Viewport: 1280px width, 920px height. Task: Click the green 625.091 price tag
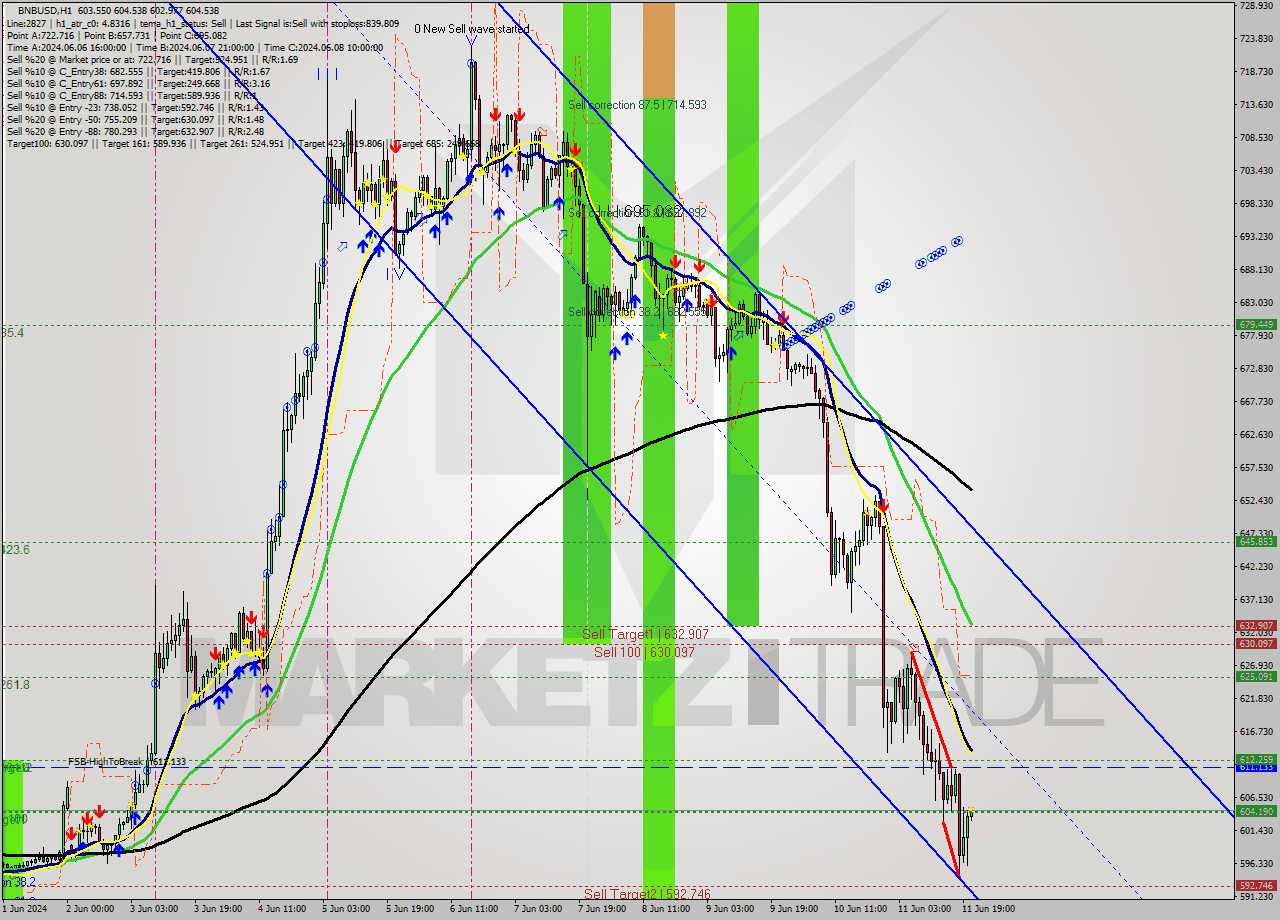(x=1256, y=676)
